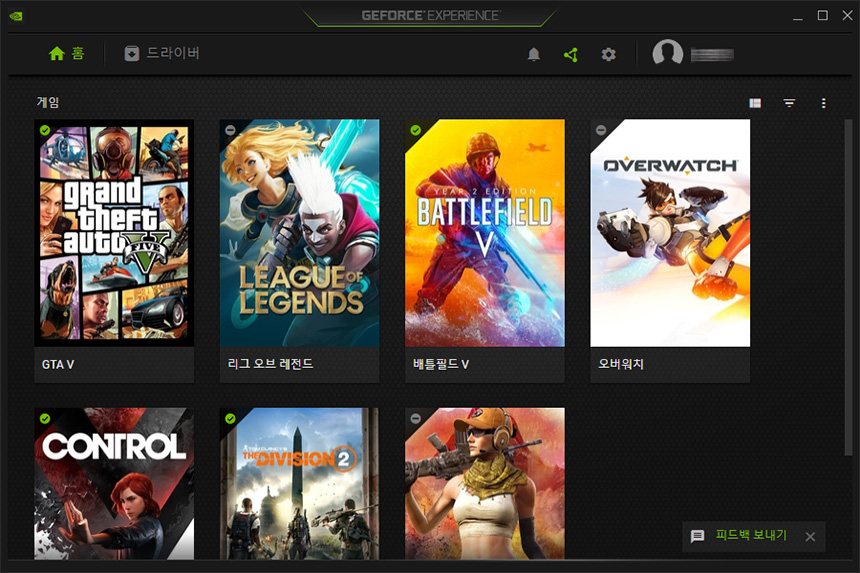Click the 오버워치 title label
The image size is (860, 573).
tap(621, 364)
